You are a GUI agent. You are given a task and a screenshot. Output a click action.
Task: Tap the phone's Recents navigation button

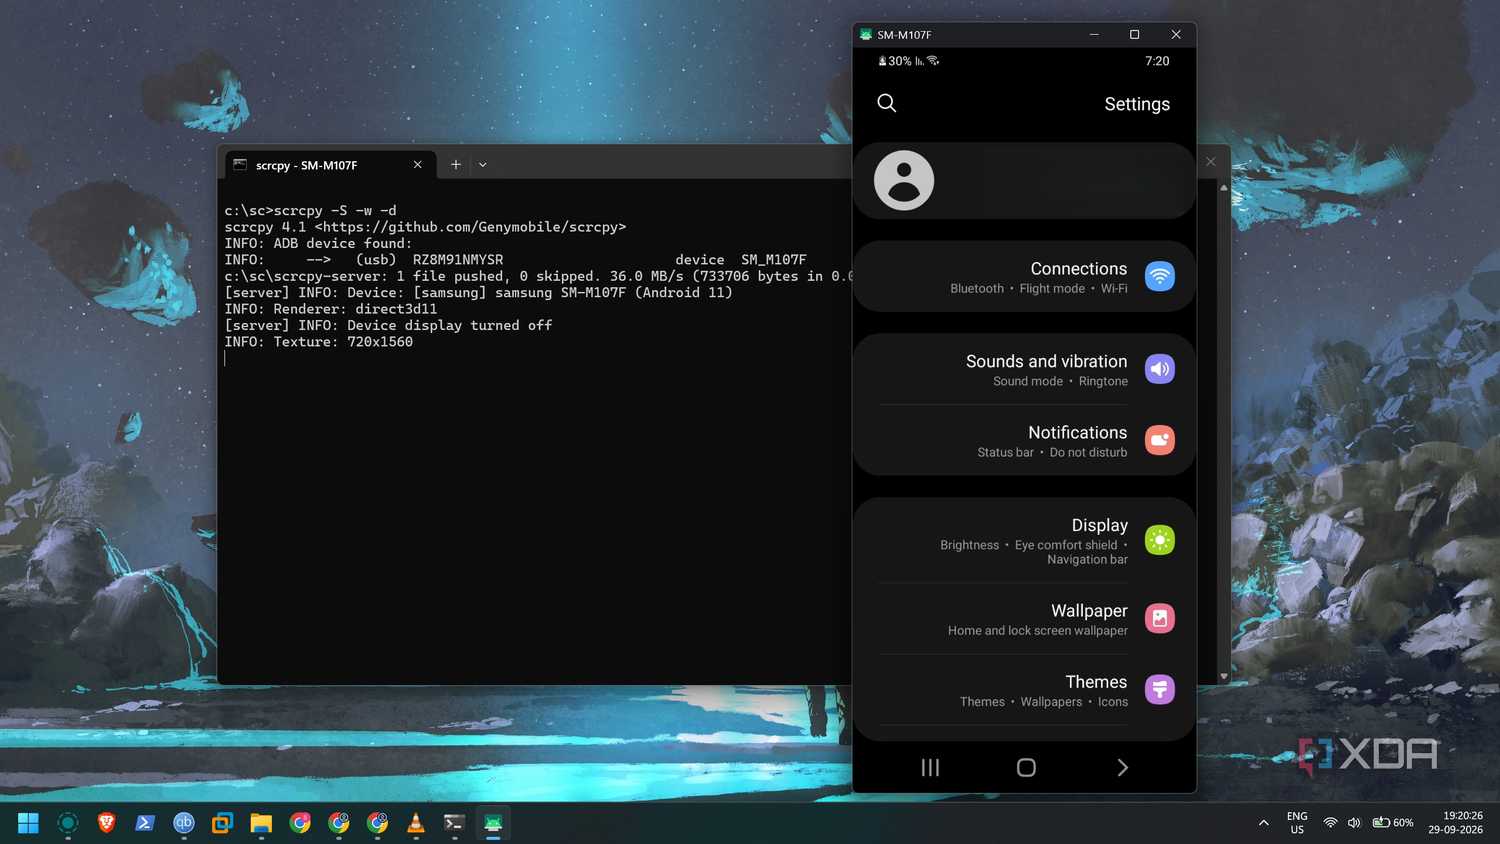(930, 767)
